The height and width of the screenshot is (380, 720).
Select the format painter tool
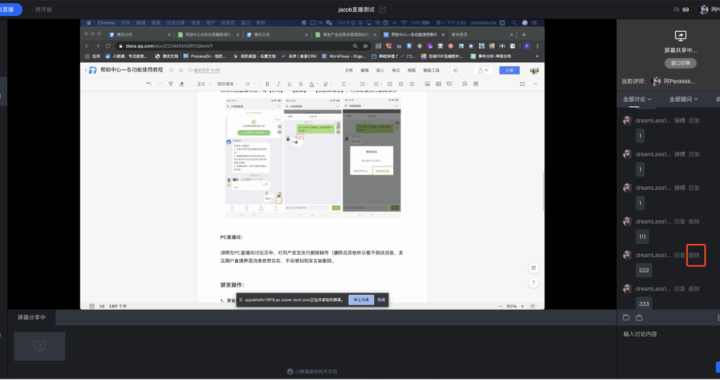170,84
